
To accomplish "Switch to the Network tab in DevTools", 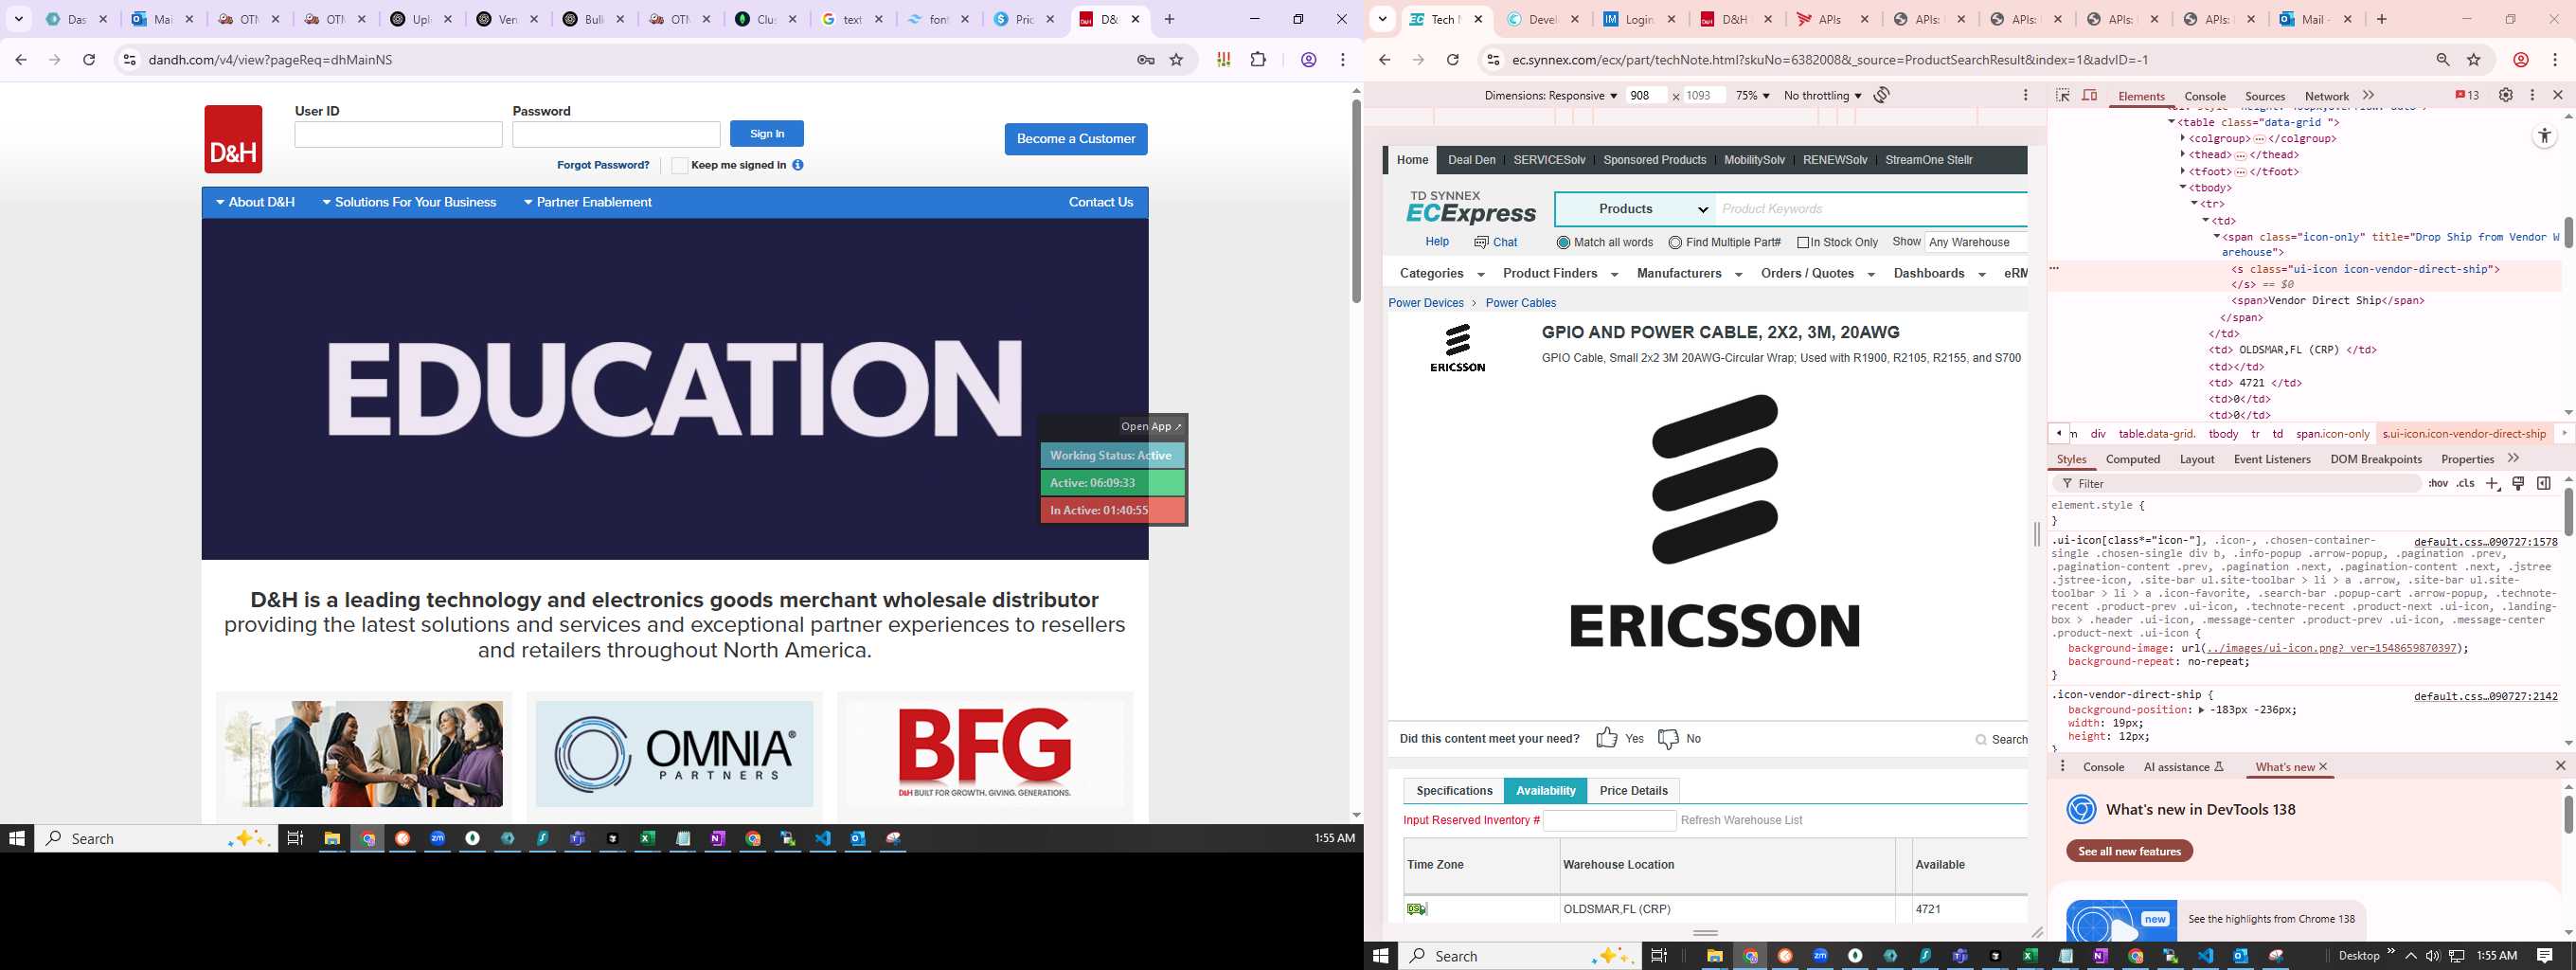I will point(2326,96).
